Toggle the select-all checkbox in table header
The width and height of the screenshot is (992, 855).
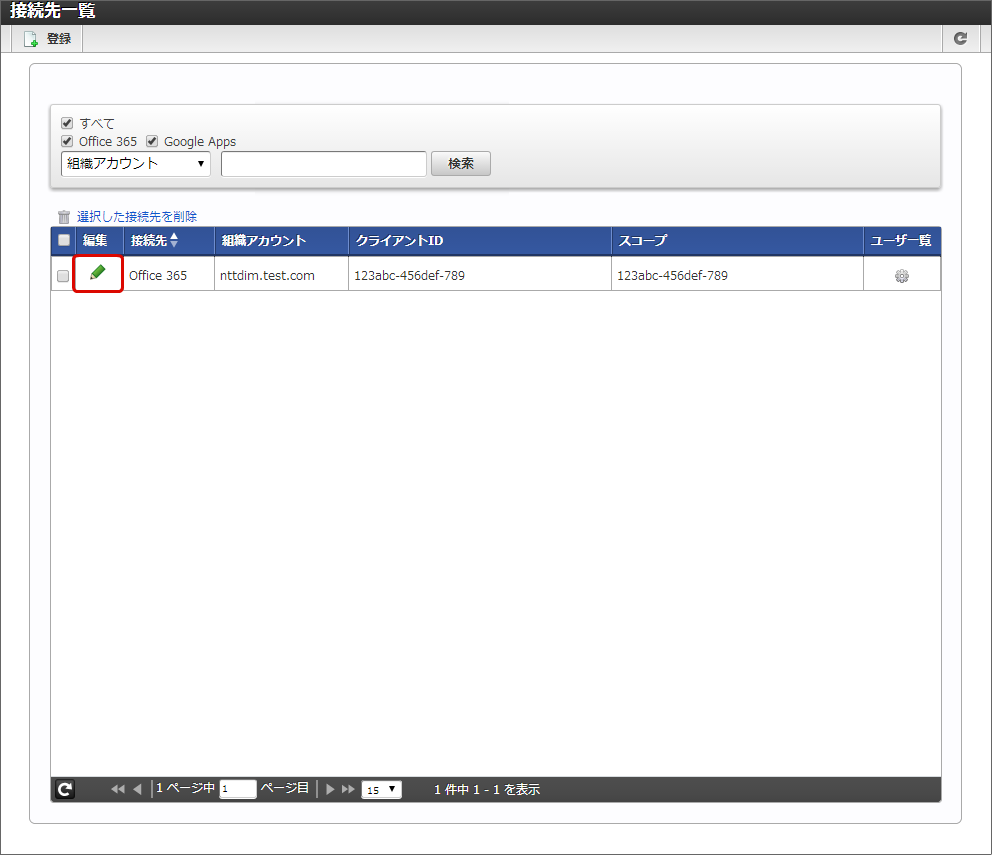64,240
